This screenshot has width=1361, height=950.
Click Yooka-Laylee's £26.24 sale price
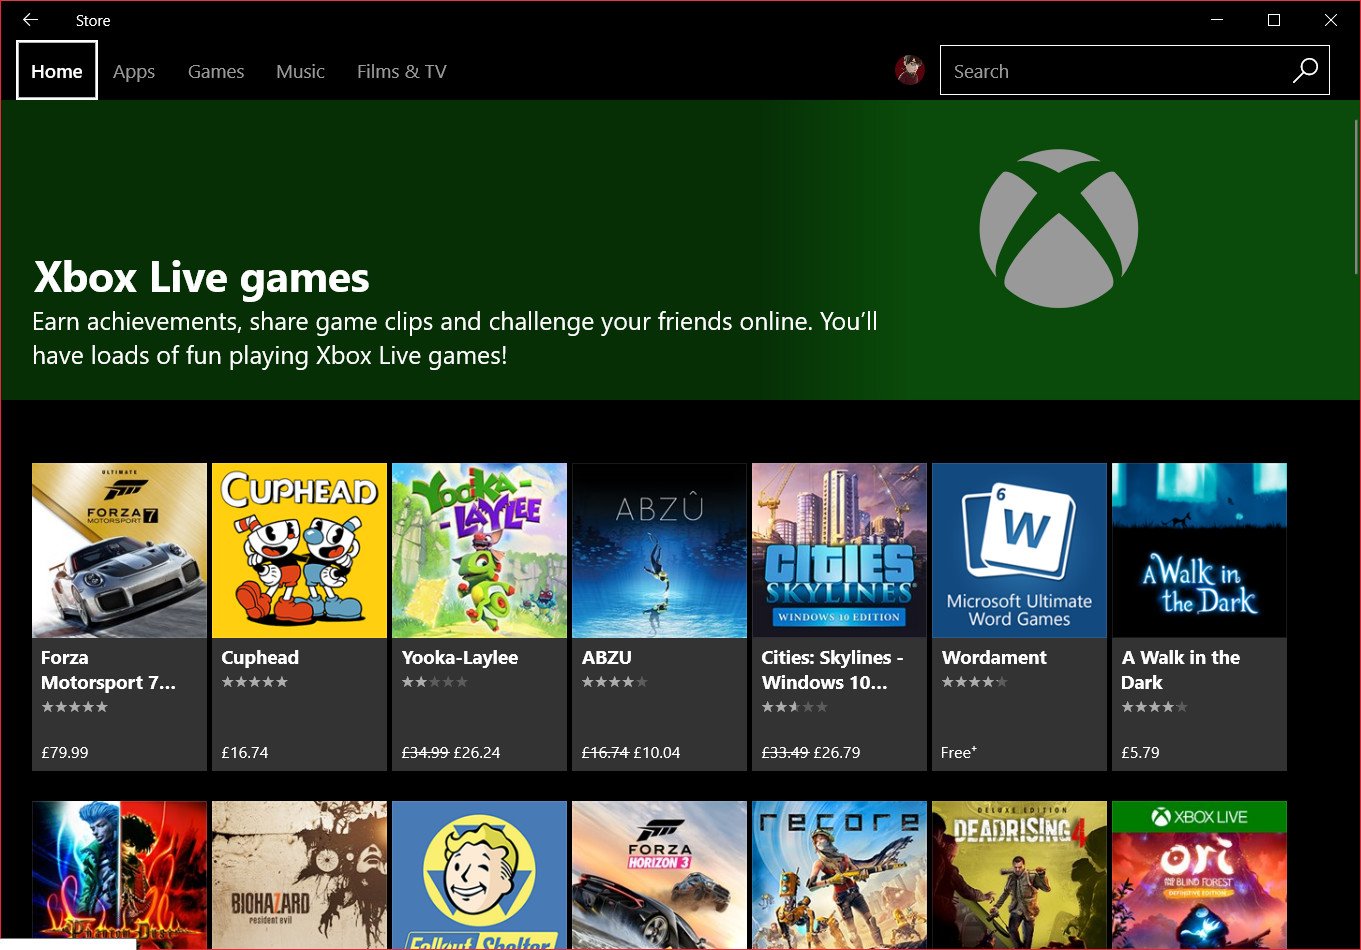(x=477, y=752)
